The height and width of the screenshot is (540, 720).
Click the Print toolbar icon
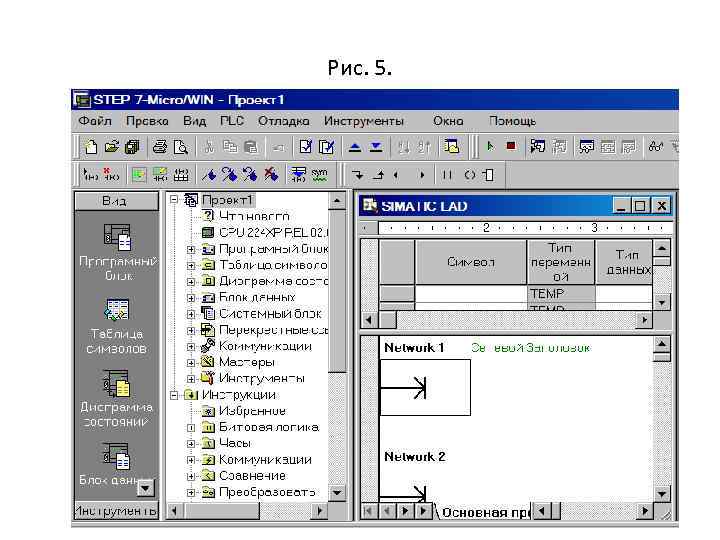tap(160, 147)
